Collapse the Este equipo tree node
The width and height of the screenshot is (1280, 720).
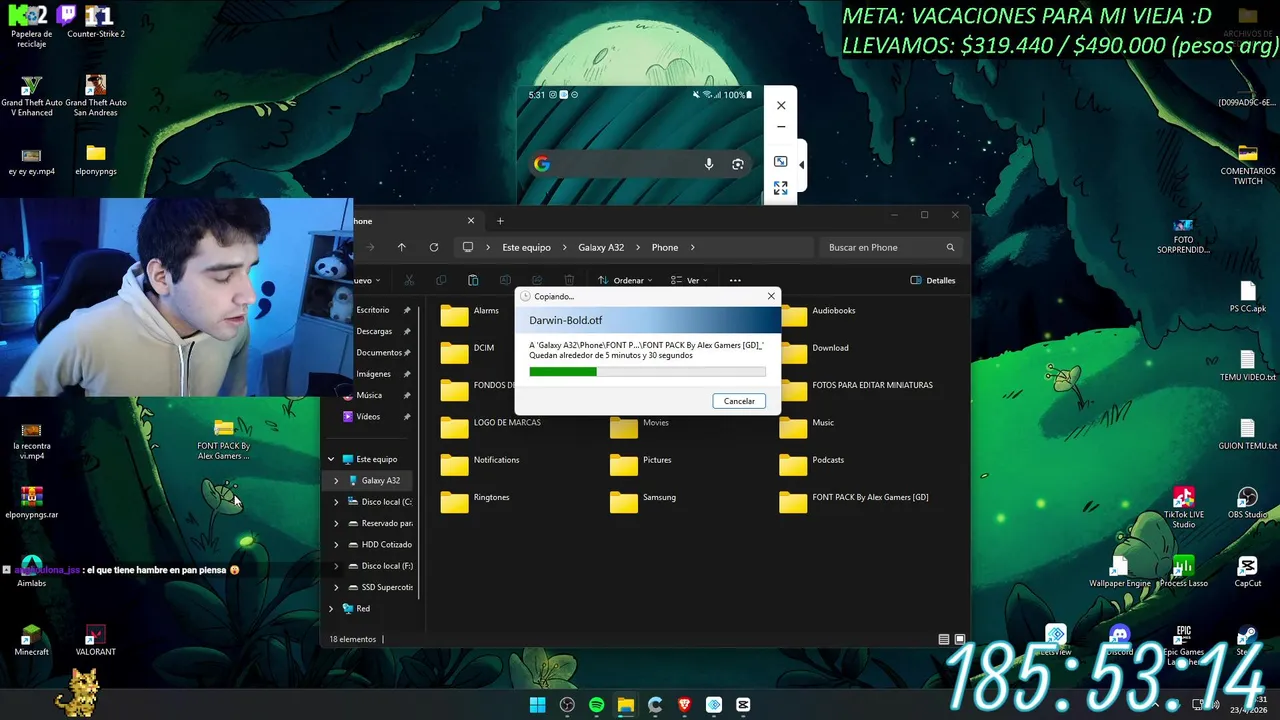331,459
